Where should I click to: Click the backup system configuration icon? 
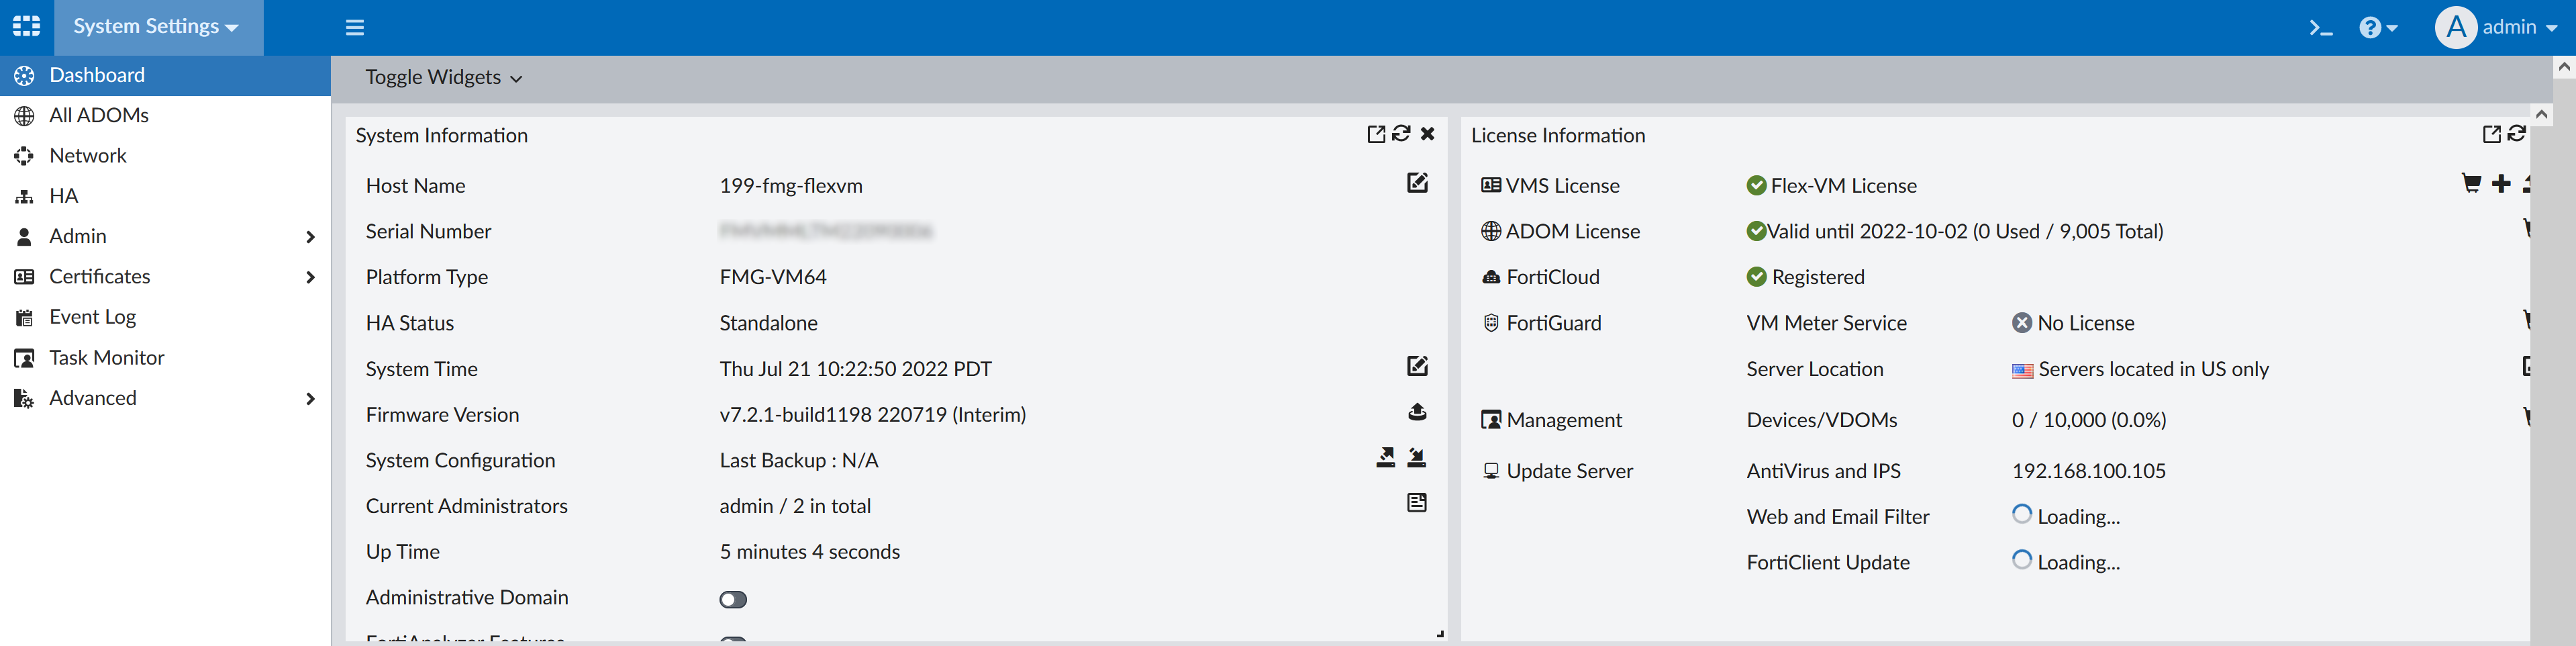pos(1385,458)
